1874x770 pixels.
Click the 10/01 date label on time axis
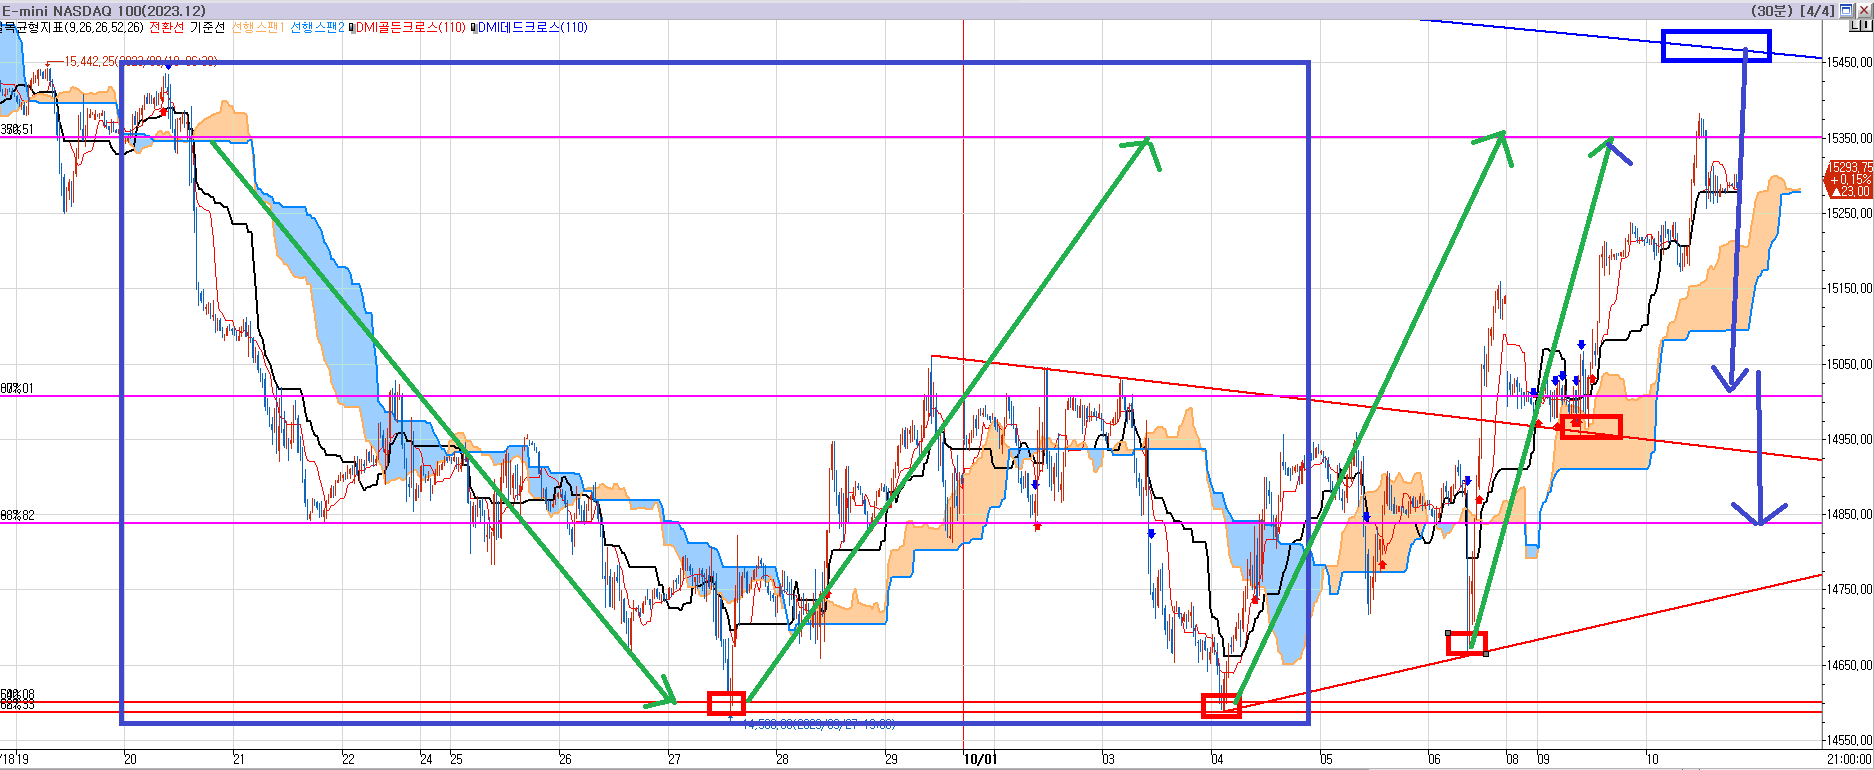tap(981, 759)
